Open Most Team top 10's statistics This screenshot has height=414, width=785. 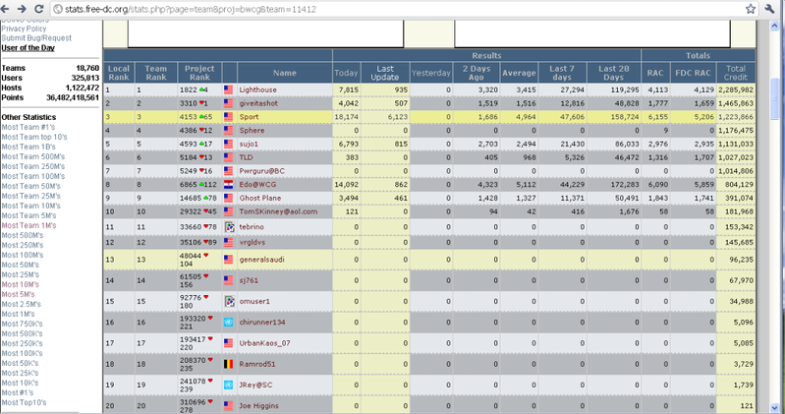tap(35, 134)
